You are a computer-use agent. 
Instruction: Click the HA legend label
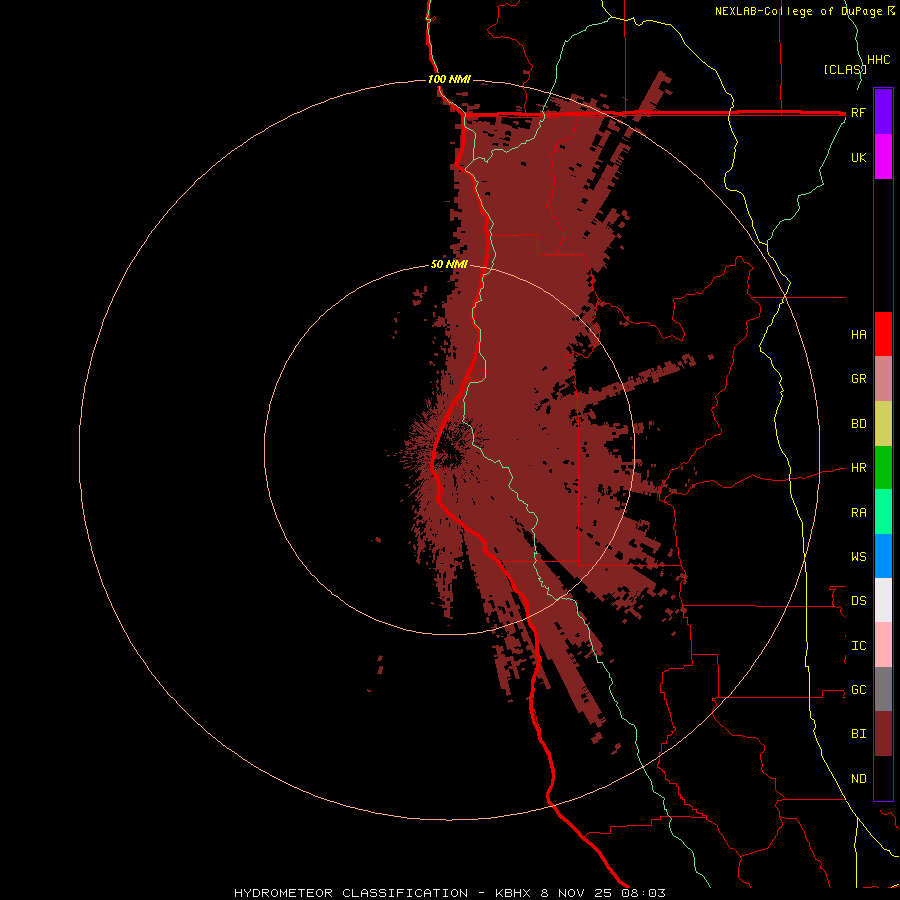tap(858, 335)
